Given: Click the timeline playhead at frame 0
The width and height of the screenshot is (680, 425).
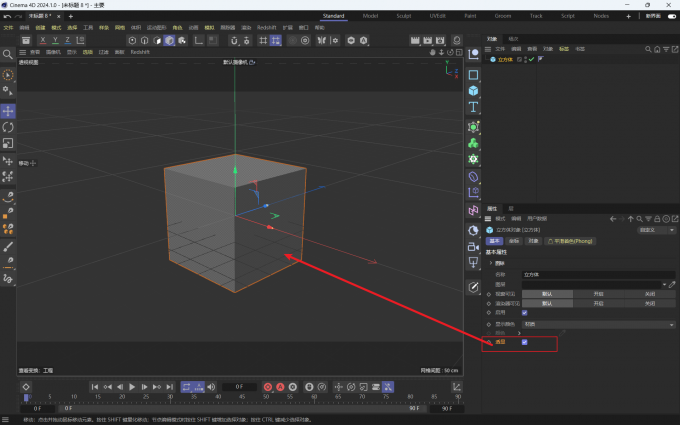Looking at the screenshot, I should click(x=26, y=397).
